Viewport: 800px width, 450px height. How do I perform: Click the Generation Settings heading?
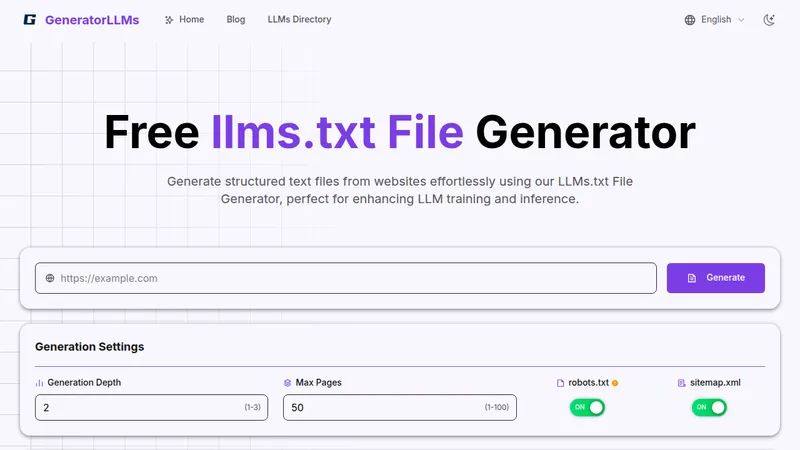(x=90, y=346)
